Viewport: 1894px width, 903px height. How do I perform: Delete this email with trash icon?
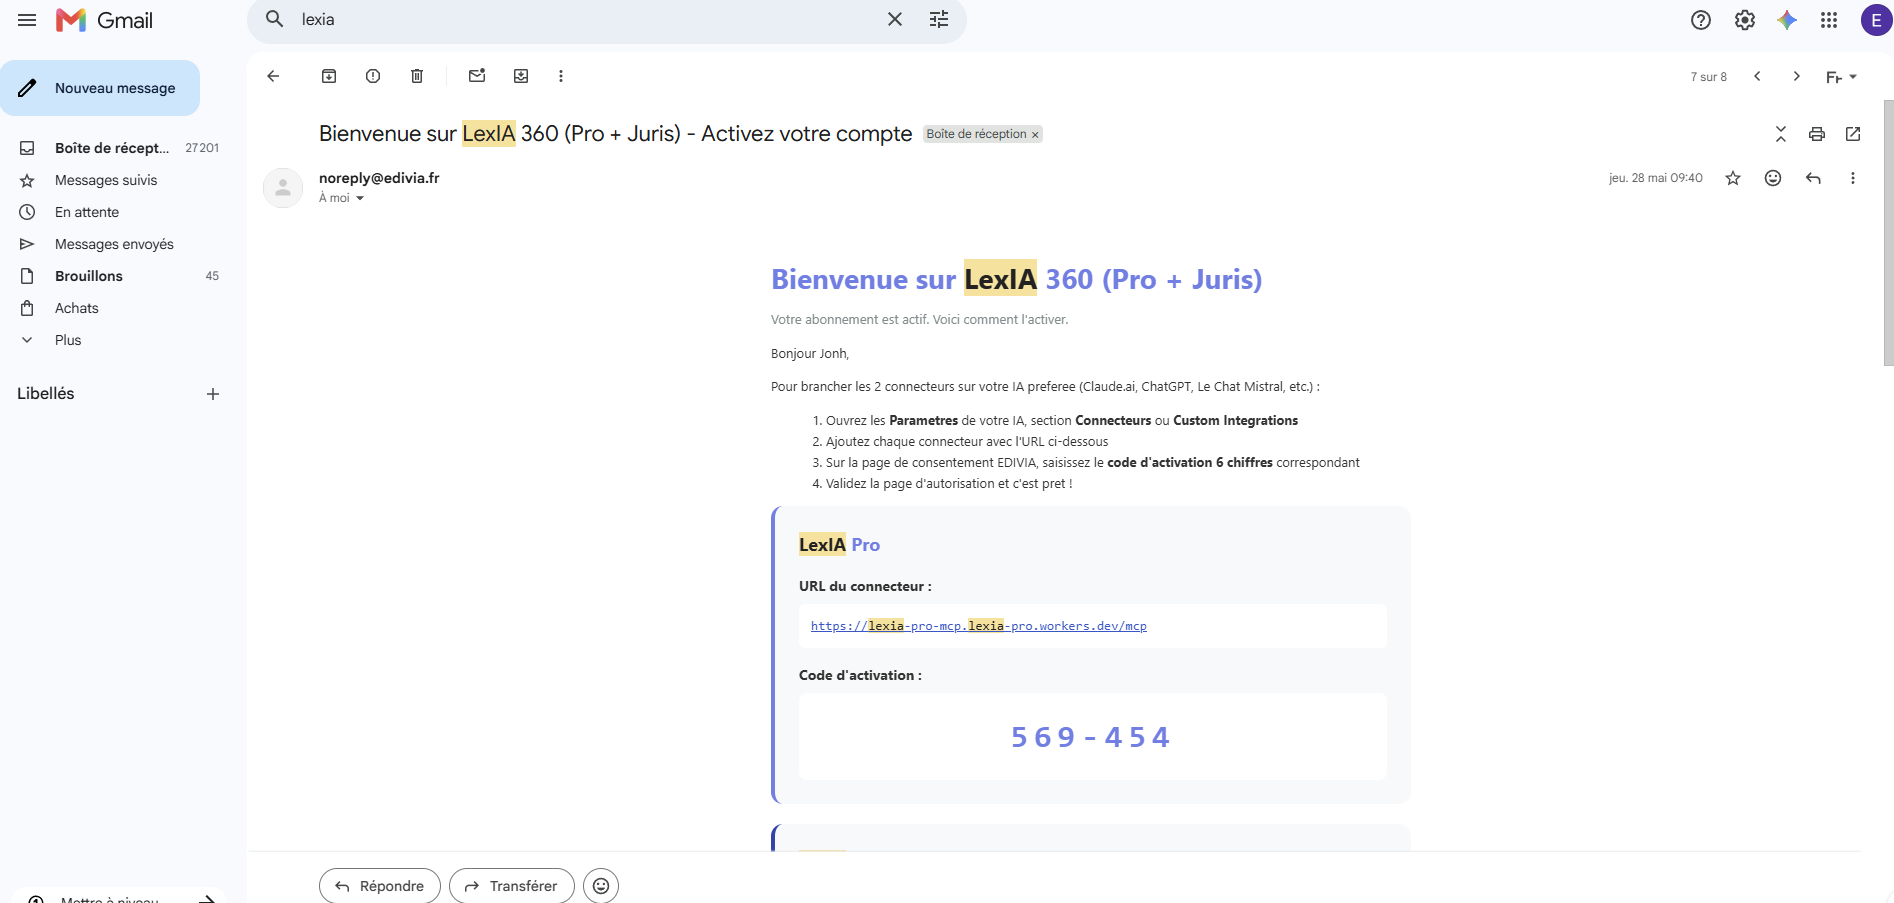click(x=417, y=76)
